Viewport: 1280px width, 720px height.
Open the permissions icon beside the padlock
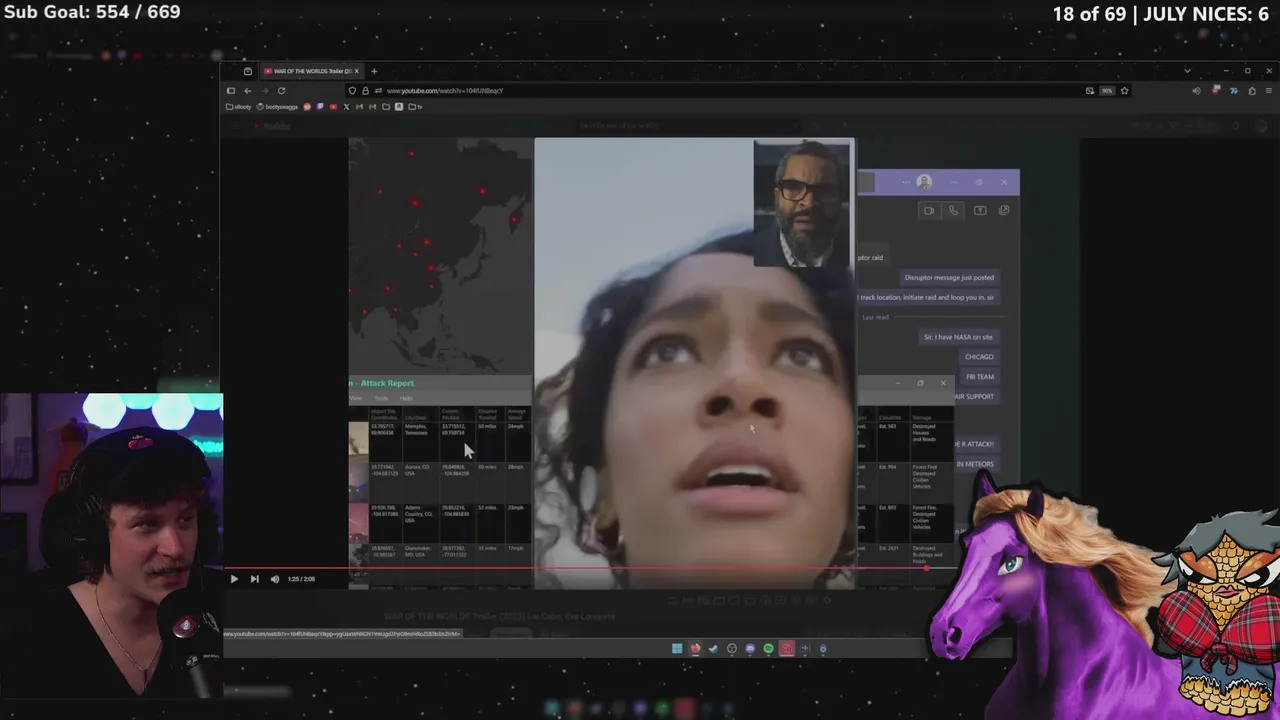click(378, 91)
